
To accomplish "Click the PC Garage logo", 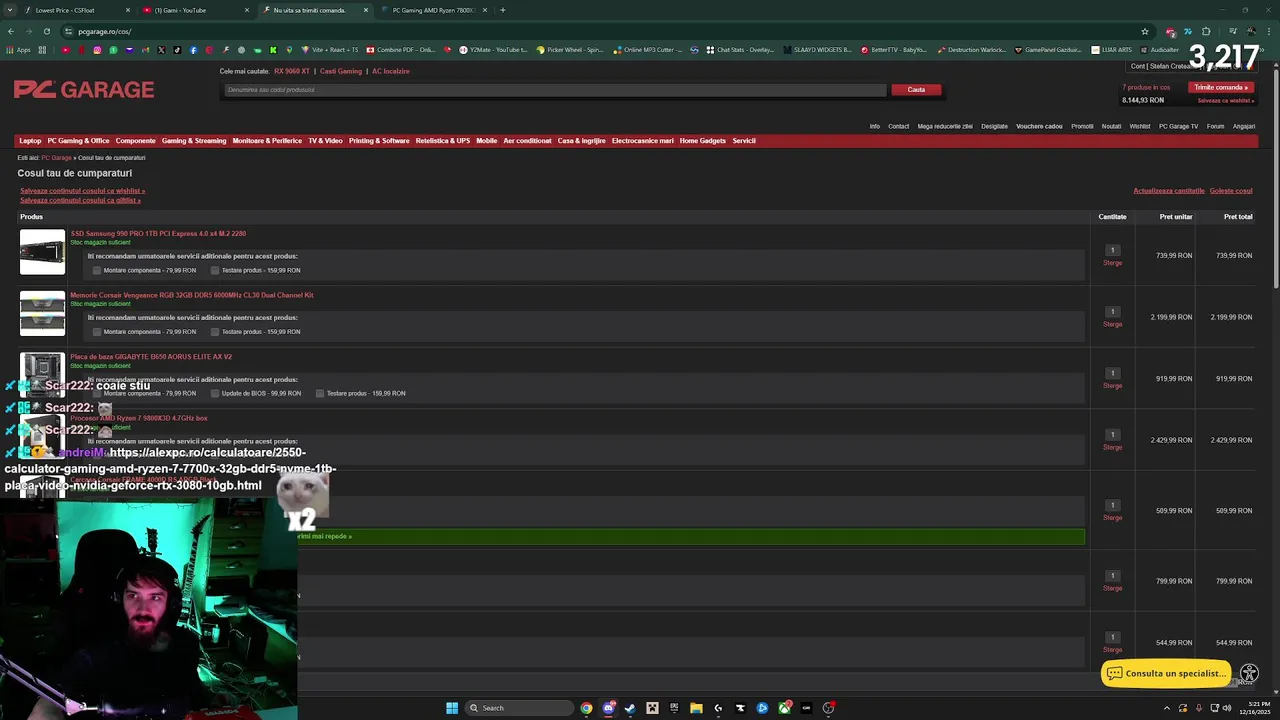I will 84,90.
